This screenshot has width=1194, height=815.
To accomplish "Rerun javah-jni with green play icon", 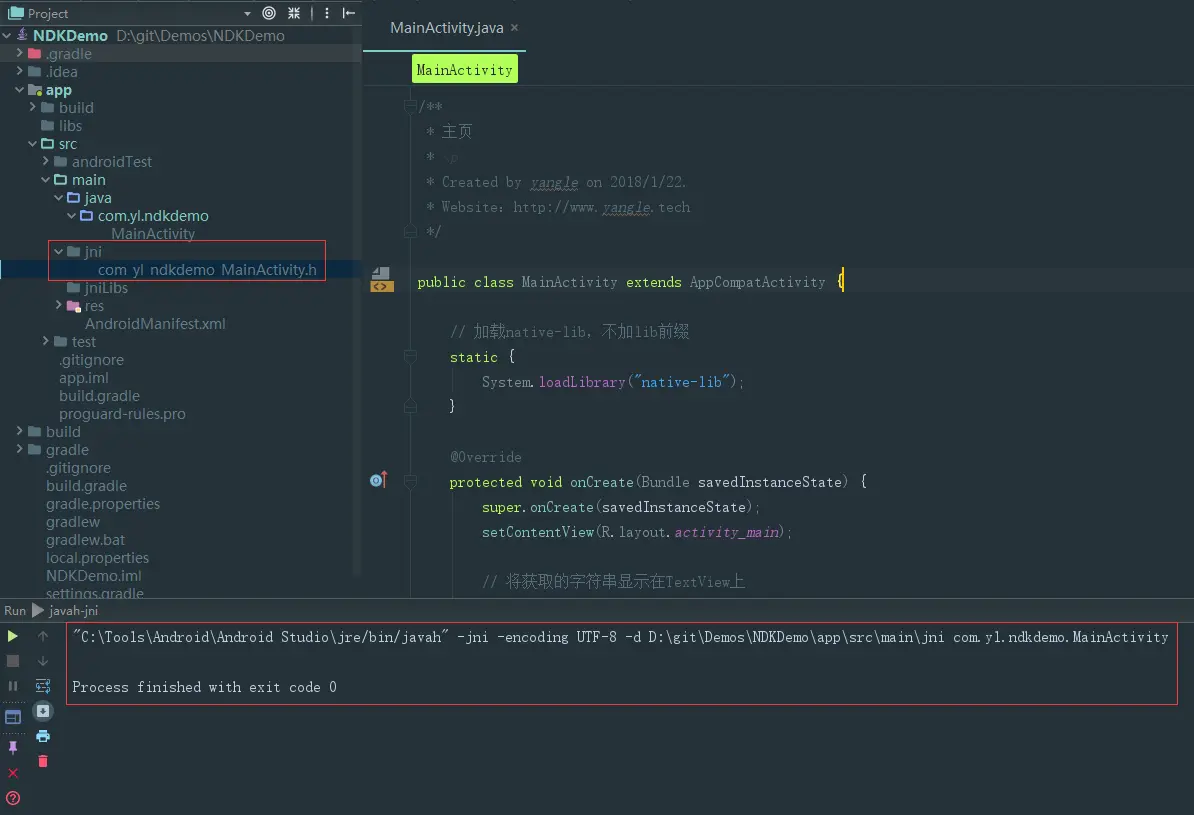I will tap(13, 636).
